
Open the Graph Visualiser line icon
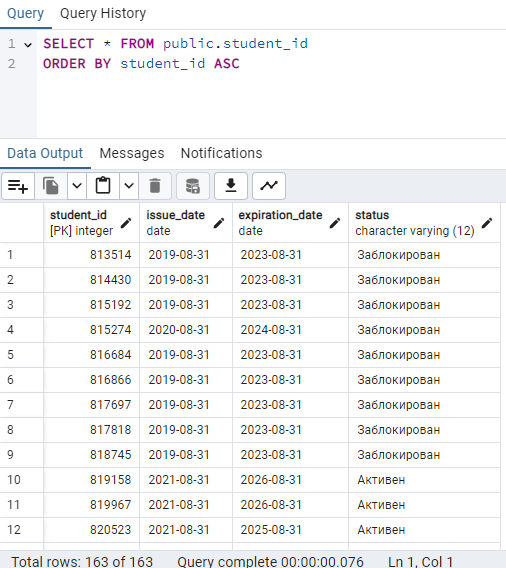(269, 186)
